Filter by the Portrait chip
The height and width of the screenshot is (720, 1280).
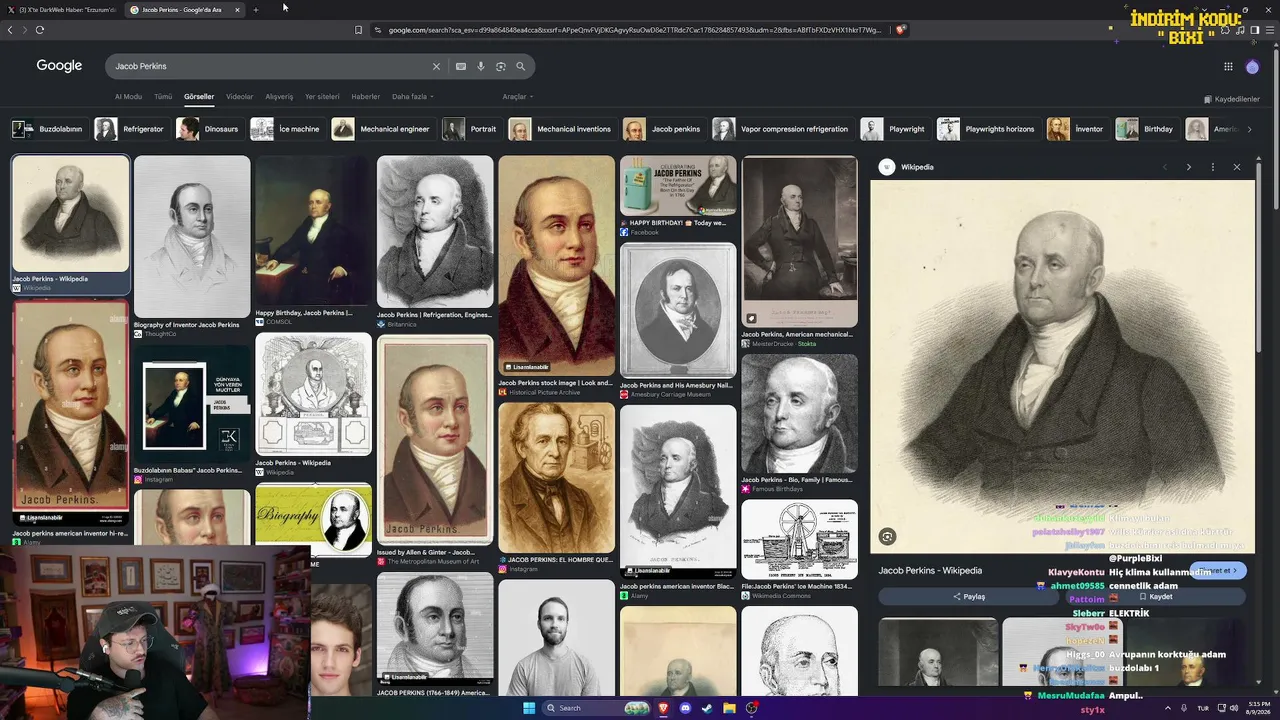(470, 129)
